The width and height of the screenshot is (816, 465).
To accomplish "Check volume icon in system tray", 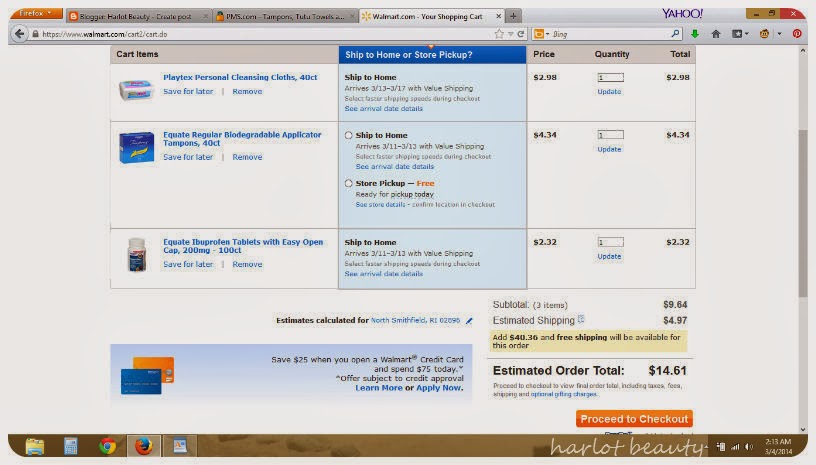I will pos(749,447).
